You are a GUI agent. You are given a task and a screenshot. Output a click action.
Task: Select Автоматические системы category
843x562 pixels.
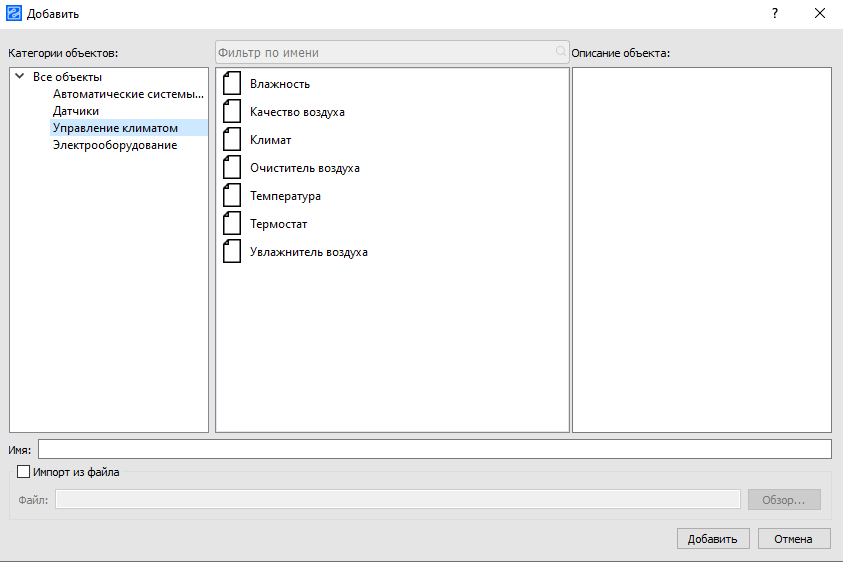pyautogui.click(x=127, y=94)
